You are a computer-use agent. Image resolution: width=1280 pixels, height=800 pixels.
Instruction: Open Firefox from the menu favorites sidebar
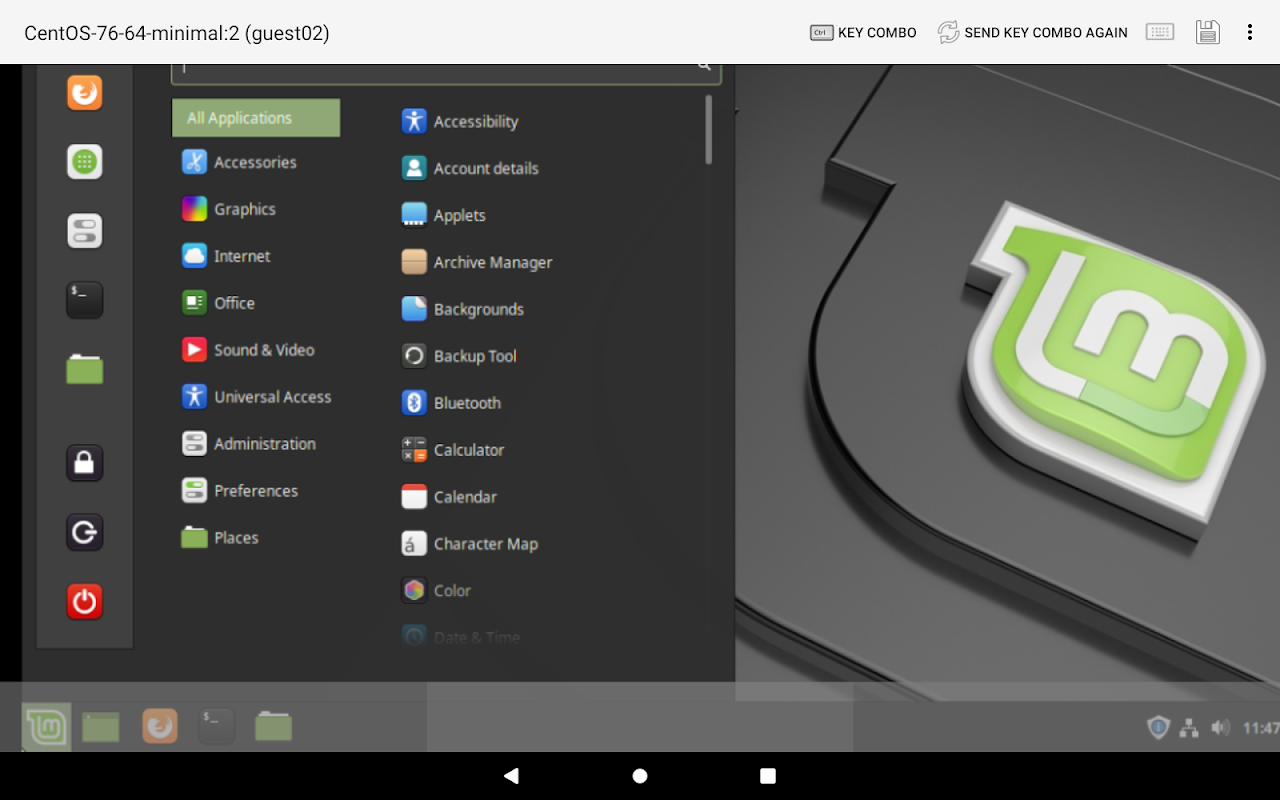click(x=85, y=92)
